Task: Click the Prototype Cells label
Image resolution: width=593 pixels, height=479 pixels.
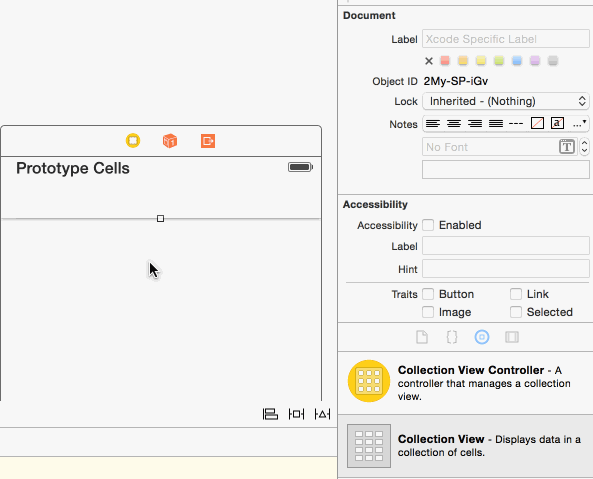Action: tap(73, 169)
